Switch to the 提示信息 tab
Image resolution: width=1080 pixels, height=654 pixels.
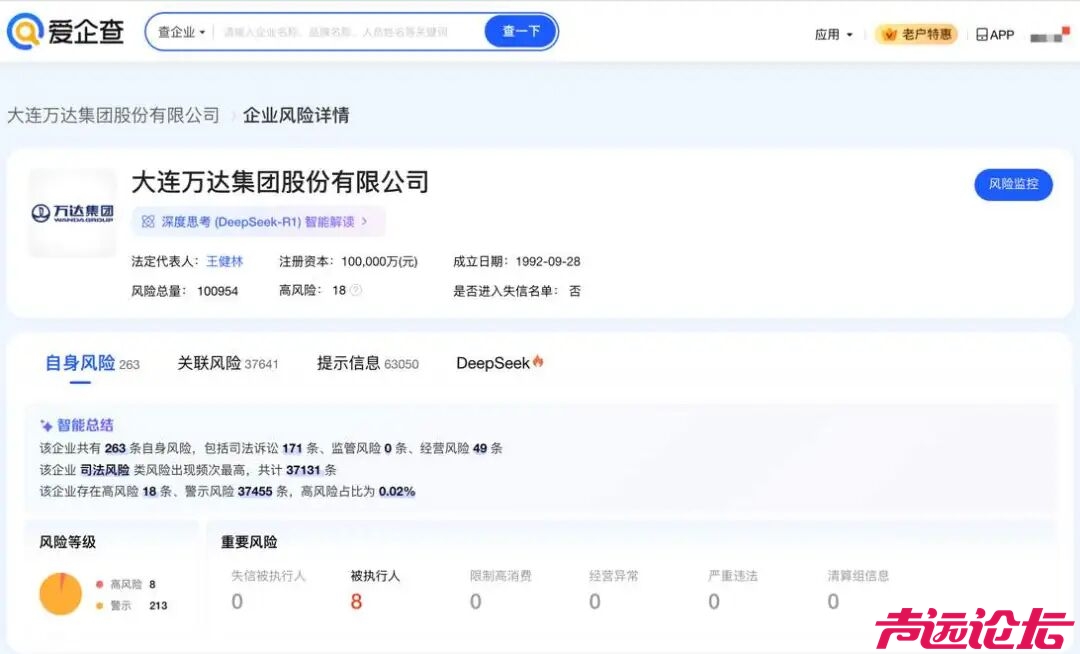(367, 363)
